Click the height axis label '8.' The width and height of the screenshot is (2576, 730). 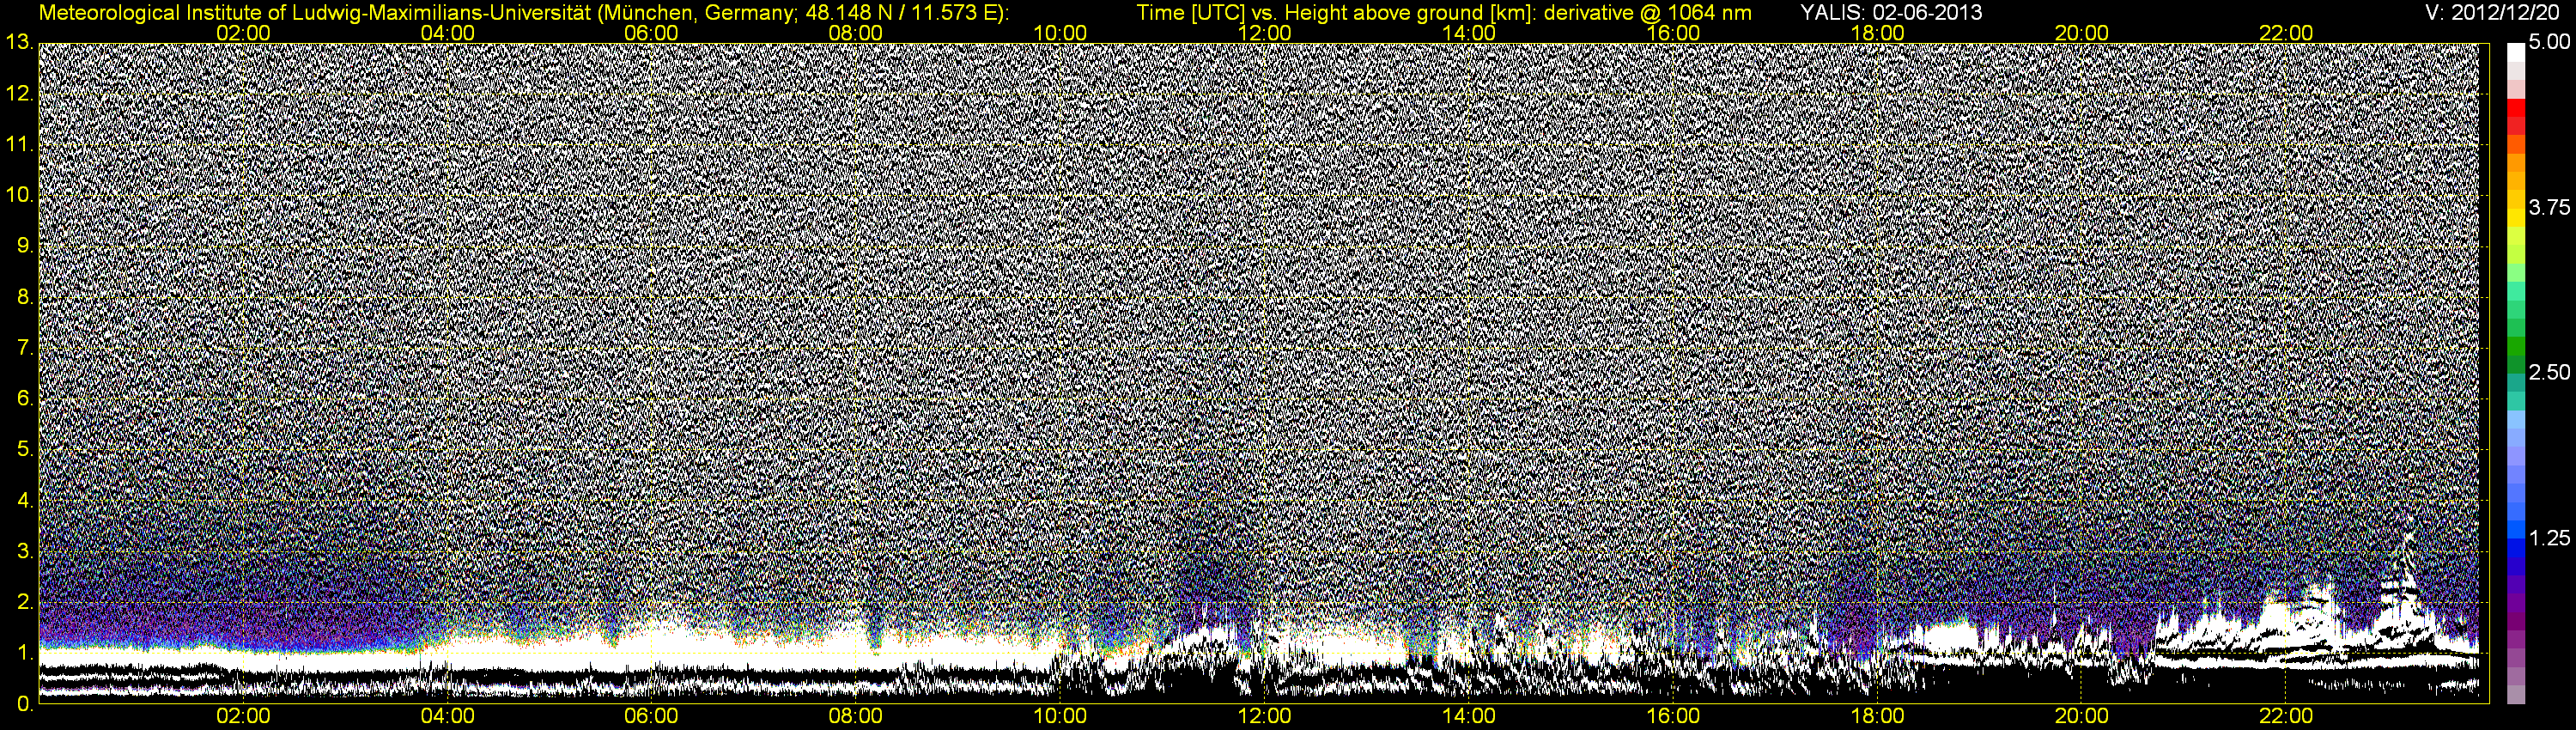point(26,297)
